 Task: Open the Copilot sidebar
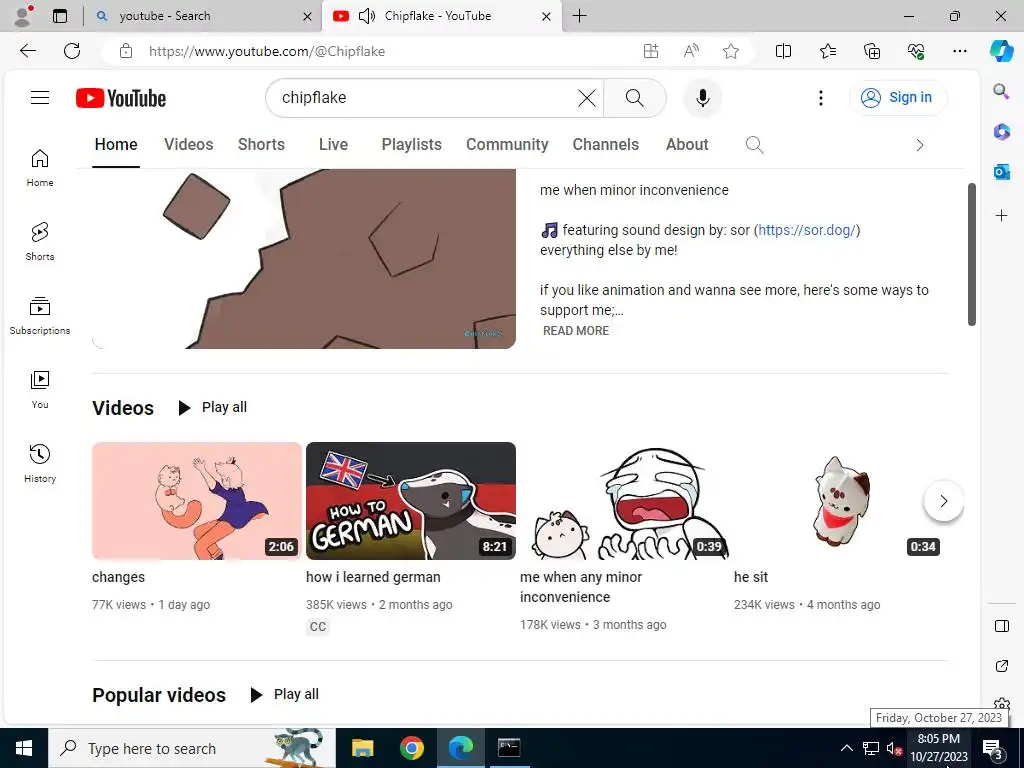[1001, 51]
